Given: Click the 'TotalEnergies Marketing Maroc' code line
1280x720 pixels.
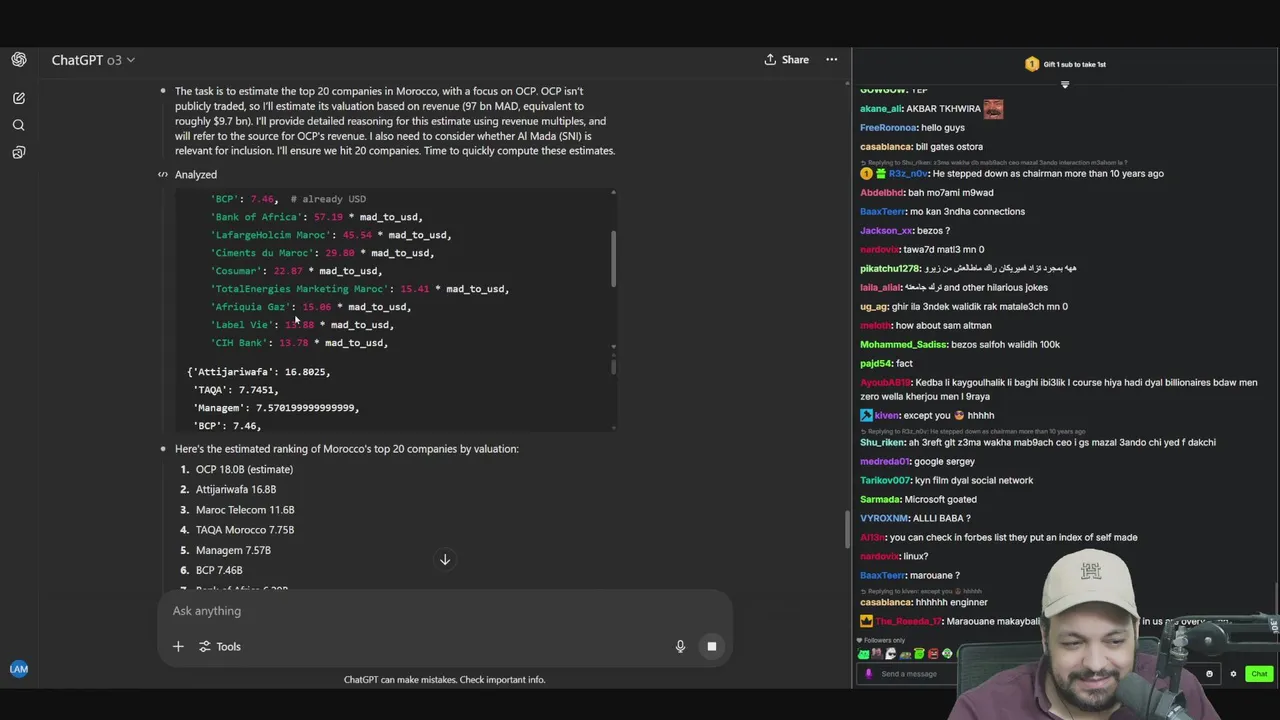Looking at the screenshot, I should (x=360, y=289).
